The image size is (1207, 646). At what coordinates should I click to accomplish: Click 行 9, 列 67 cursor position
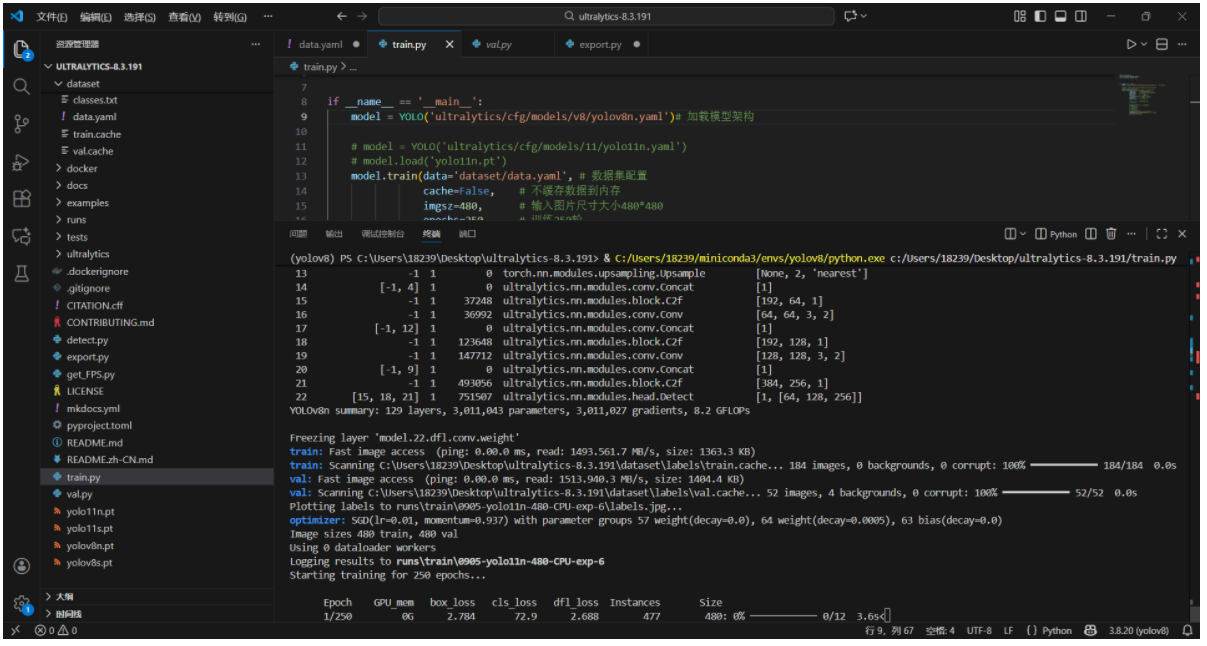[891, 631]
